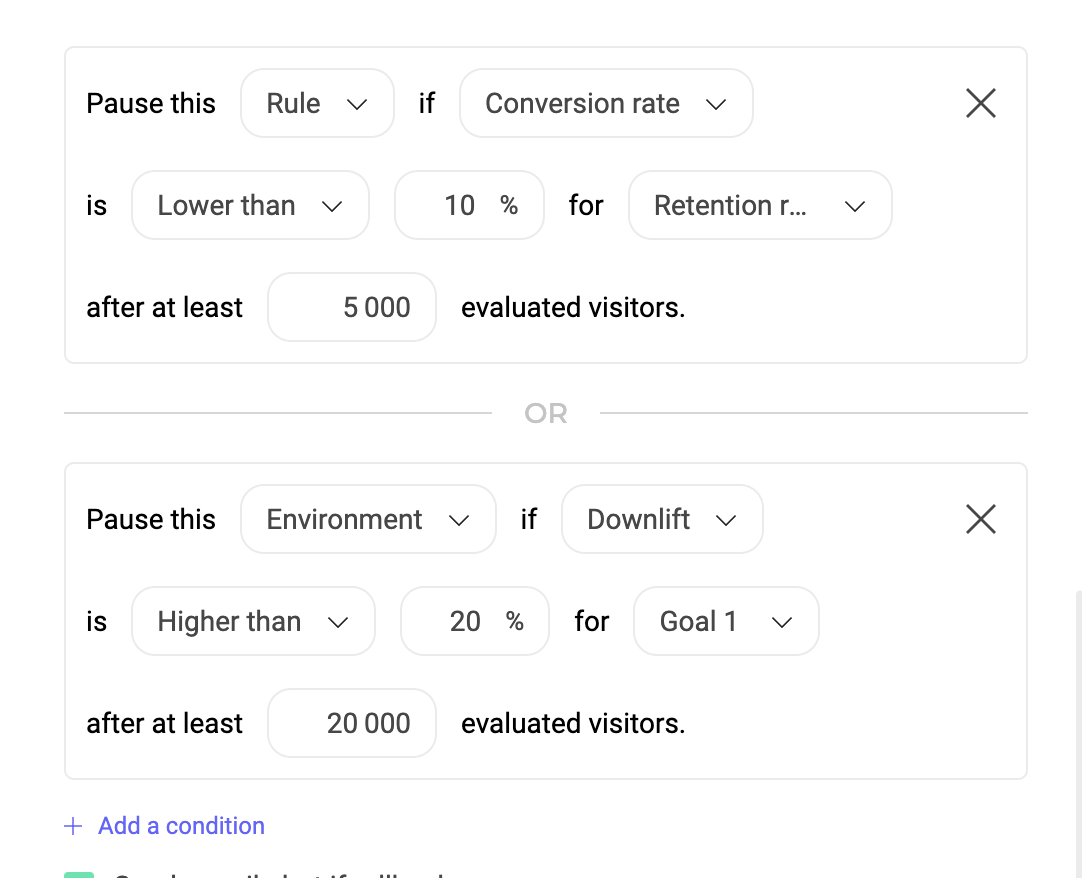This screenshot has width=1082, height=878.
Task: Click the evaluated visitors label in the Downlift condition
Action: coord(573,724)
